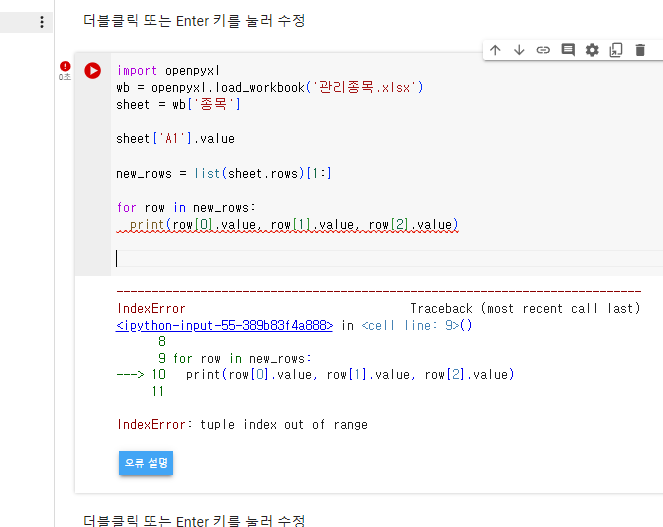This screenshot has height=527, width=663.
Task: Open the three-dot menu at left
Action: coord(41,22)
